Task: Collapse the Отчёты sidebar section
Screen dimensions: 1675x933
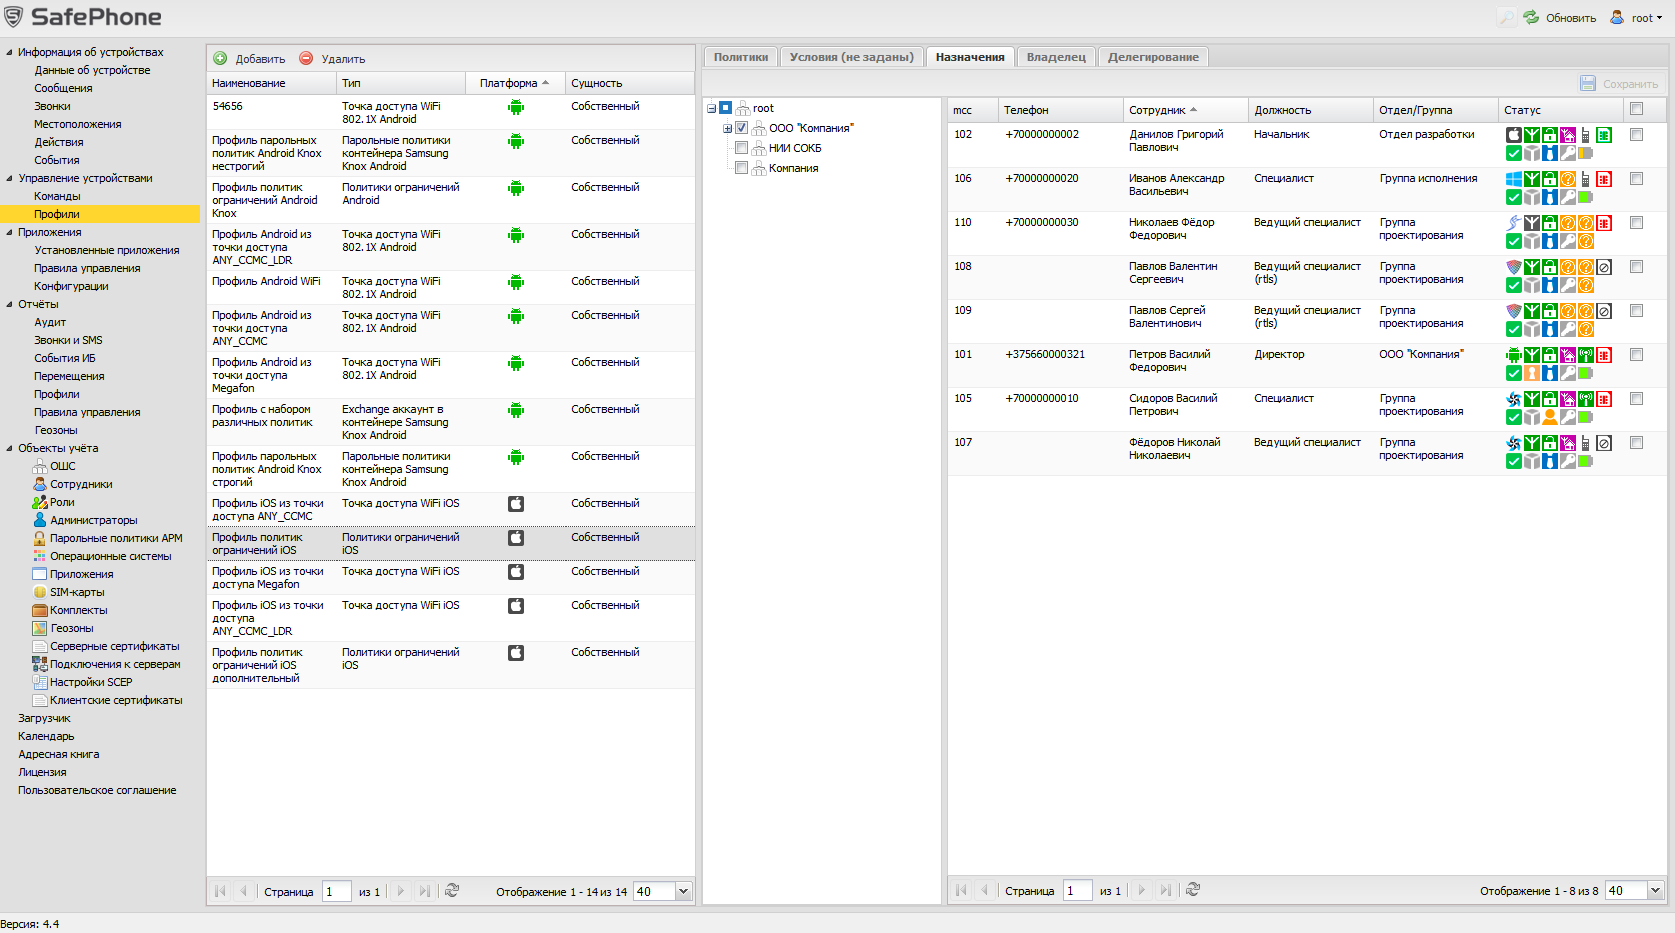Action: pyautogui.click(x=9, y=304)
